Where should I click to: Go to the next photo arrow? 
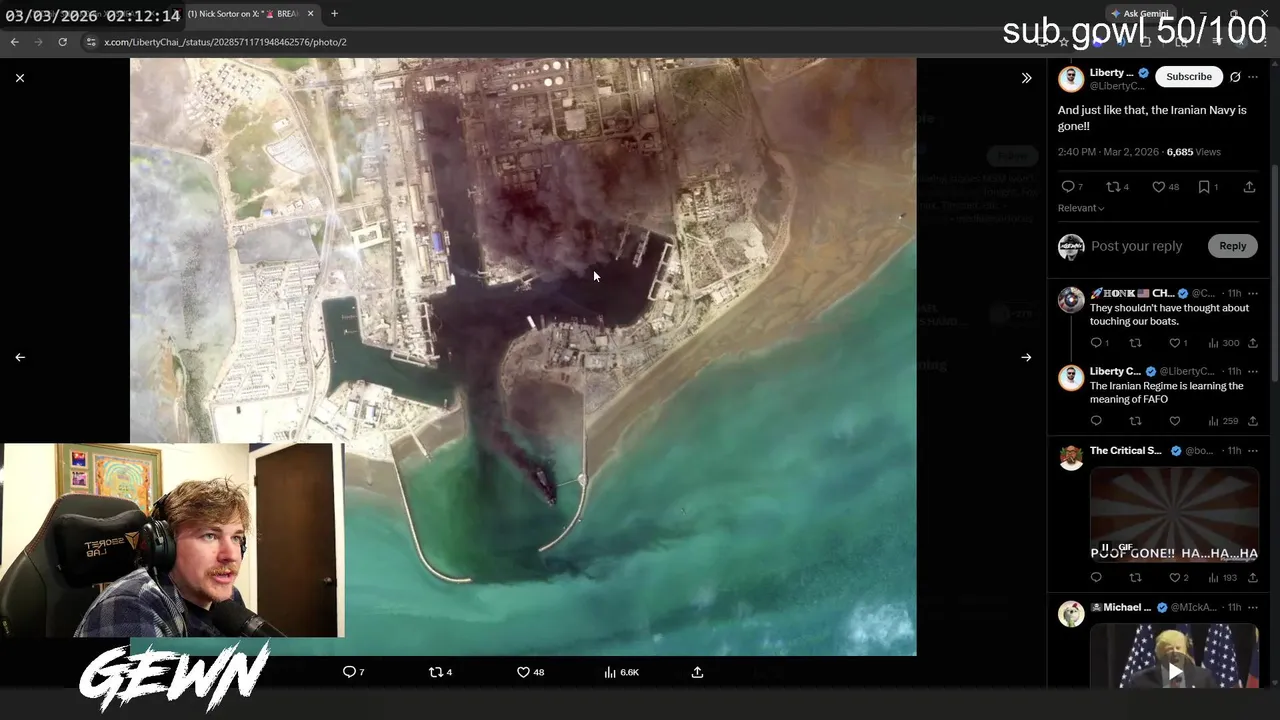click(1026, 357)
